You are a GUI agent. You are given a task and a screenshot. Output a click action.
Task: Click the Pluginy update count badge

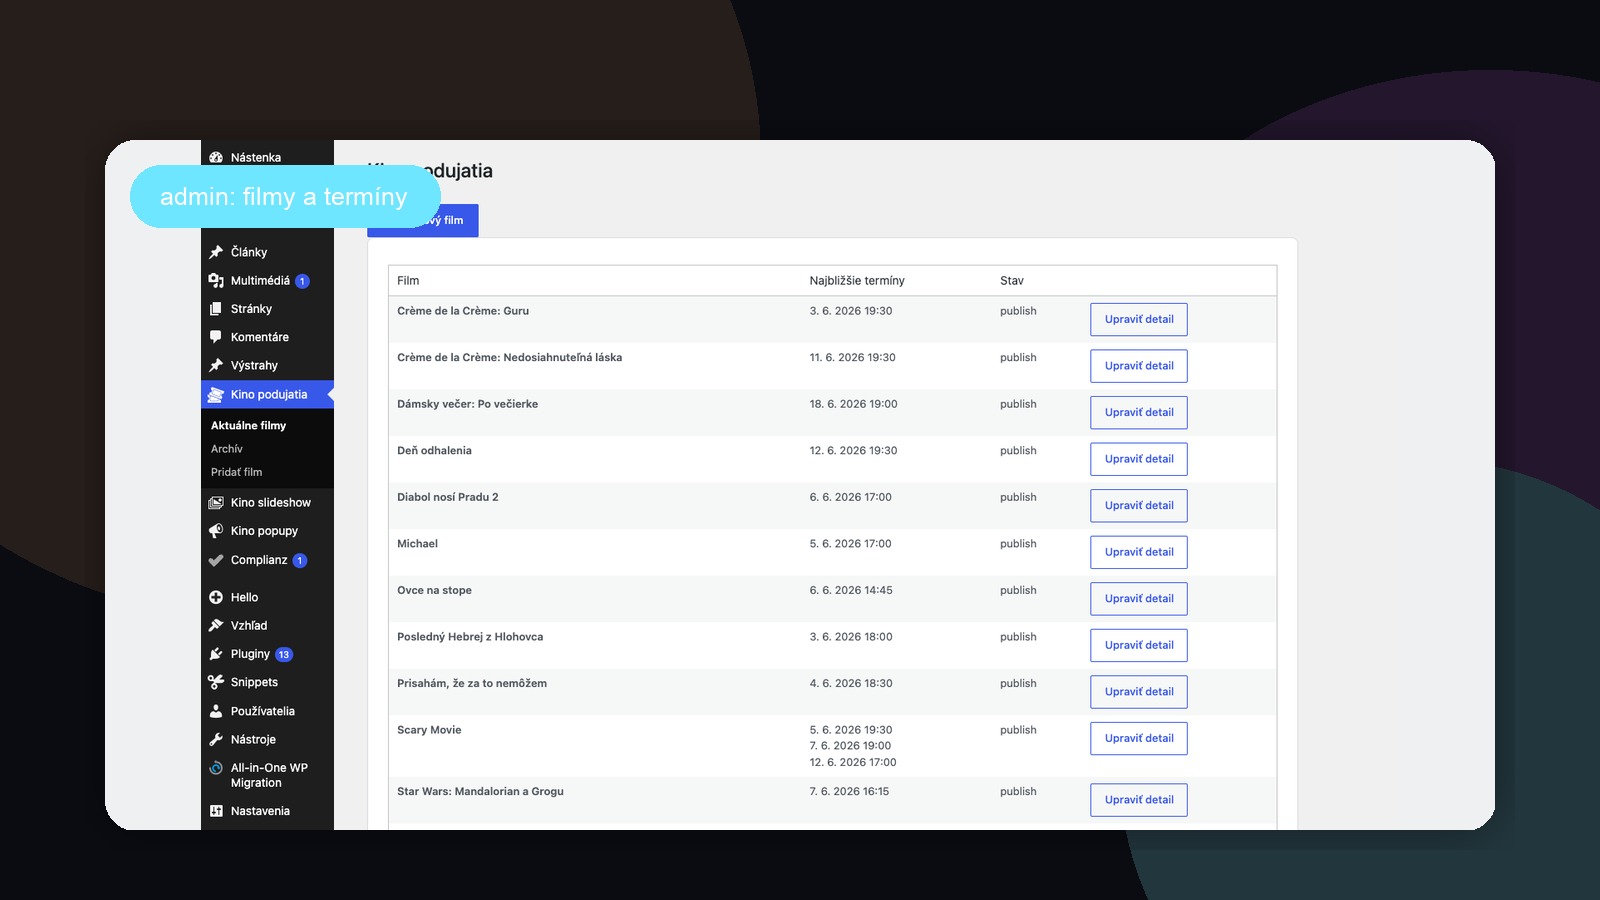point(284,655)
